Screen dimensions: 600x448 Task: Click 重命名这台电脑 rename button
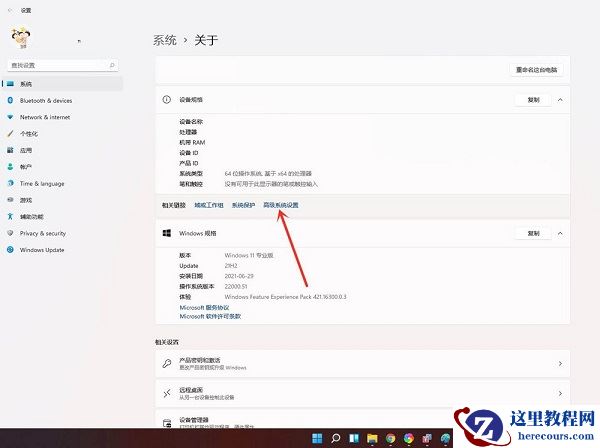536,70
